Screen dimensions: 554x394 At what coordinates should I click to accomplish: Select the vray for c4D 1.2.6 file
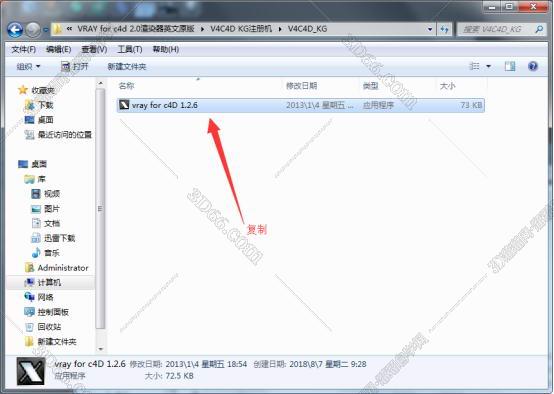[x=301, y=105]
